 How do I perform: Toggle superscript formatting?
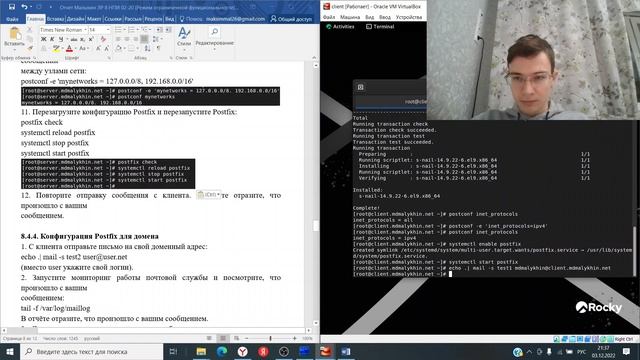point(91,39)
